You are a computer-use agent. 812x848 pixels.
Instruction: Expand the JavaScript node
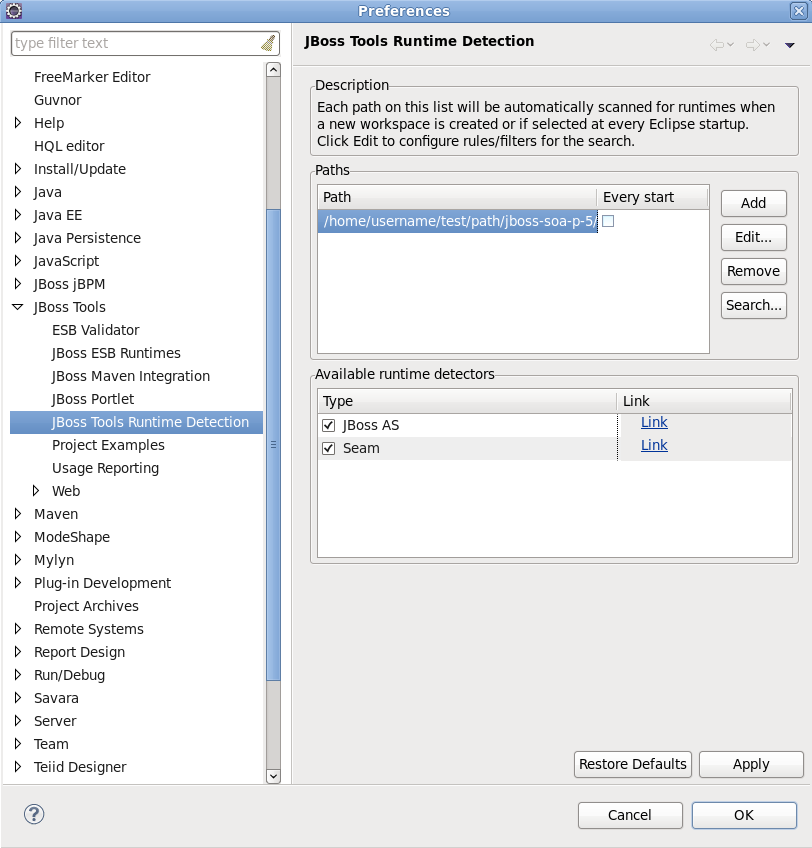coord(18,261)
